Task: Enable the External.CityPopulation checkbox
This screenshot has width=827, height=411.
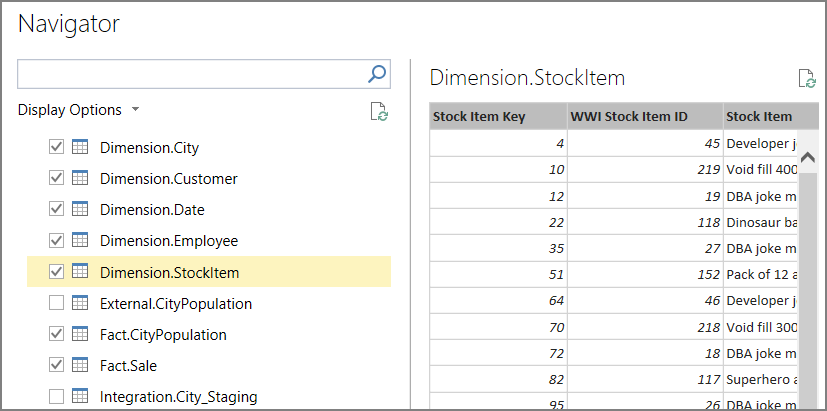Action: coord(57,303)
